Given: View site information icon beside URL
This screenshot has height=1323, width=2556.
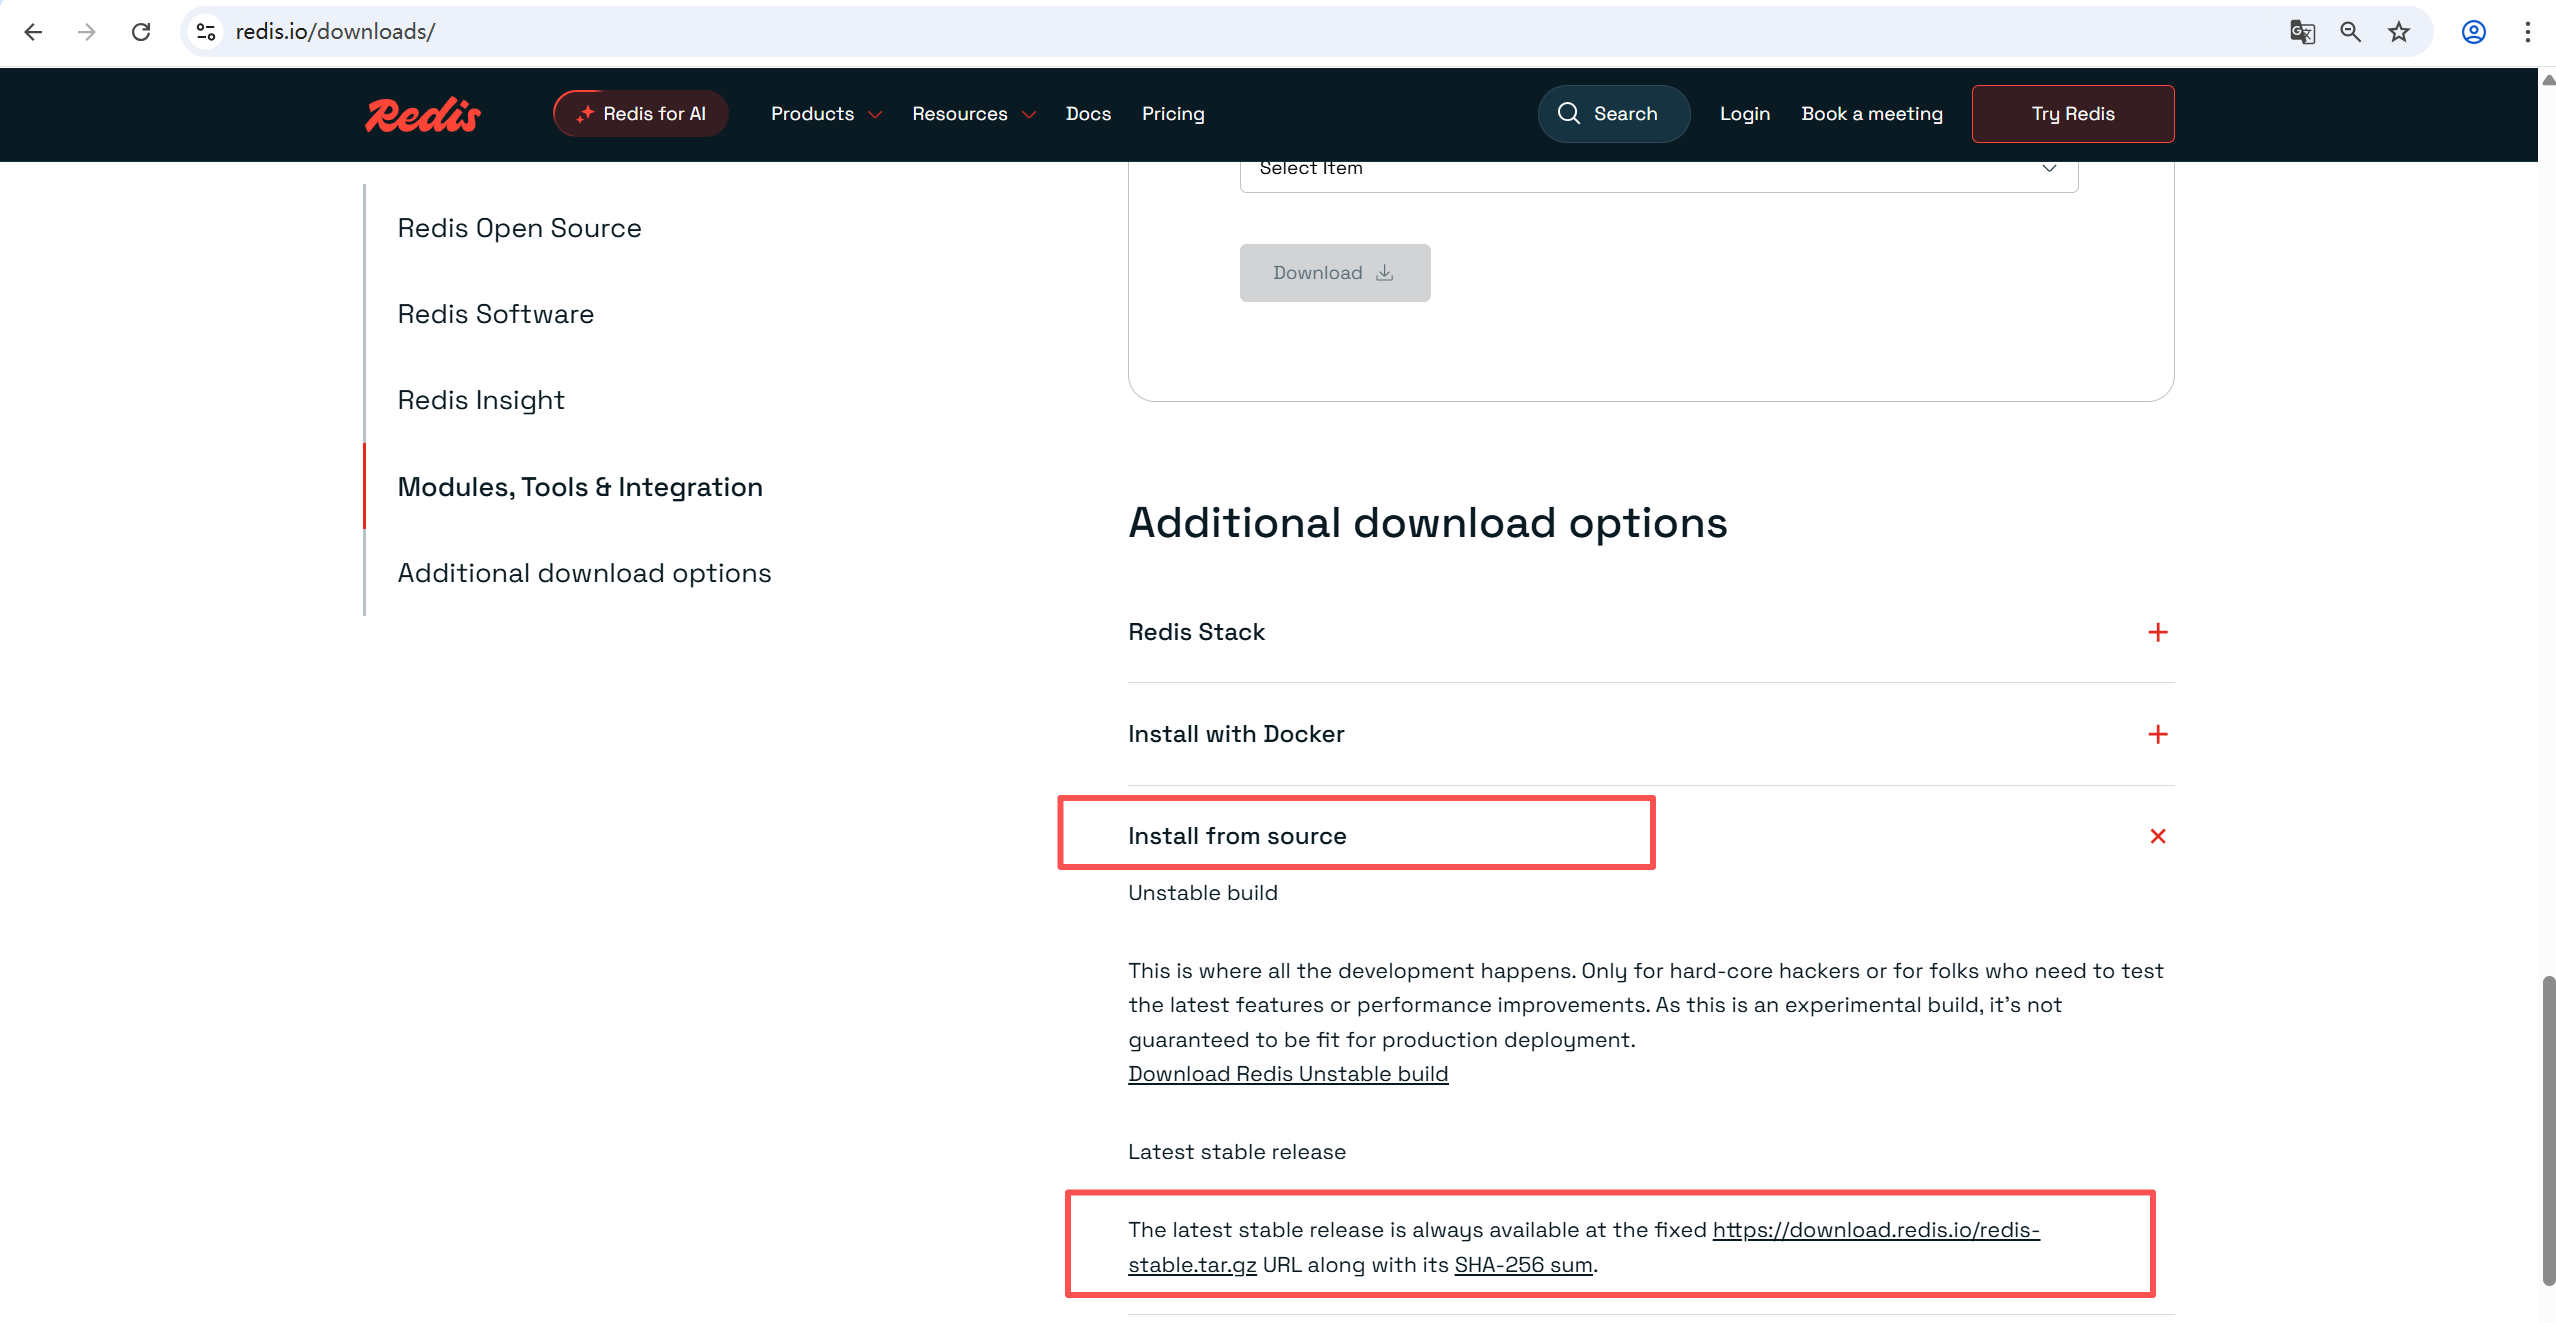Looking at the screenshot, I should tap(206, 32).
